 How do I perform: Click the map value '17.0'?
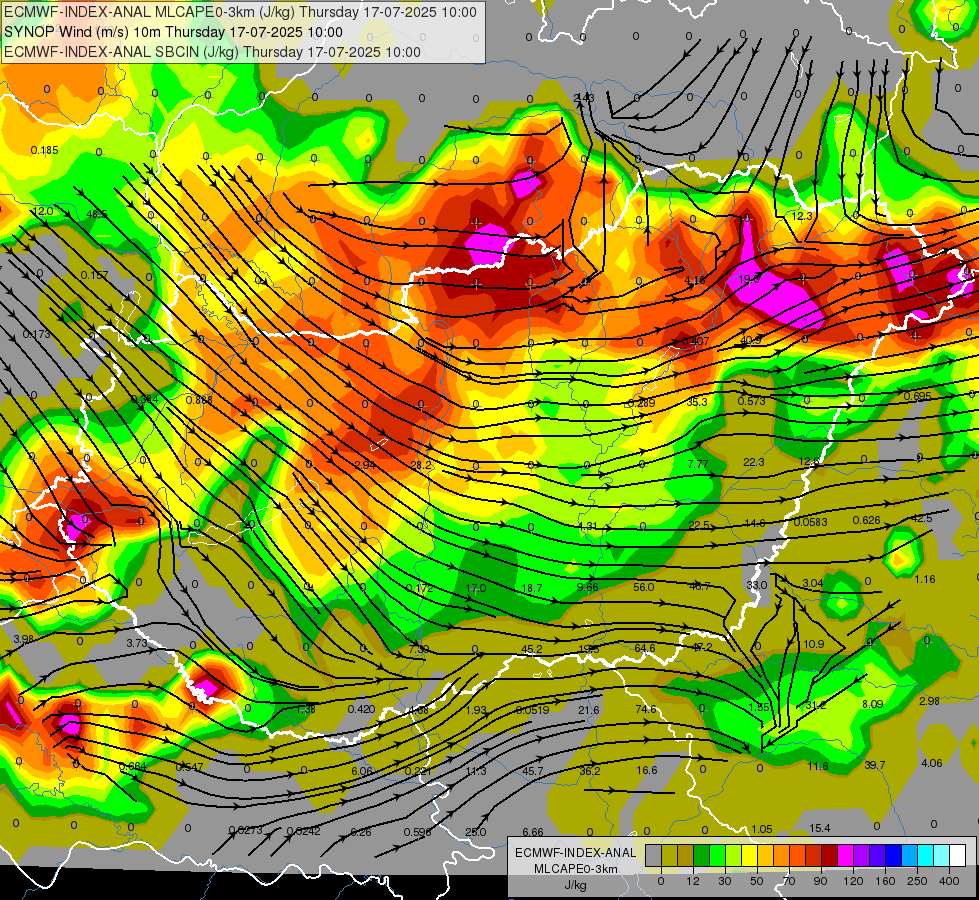(476, 588)
